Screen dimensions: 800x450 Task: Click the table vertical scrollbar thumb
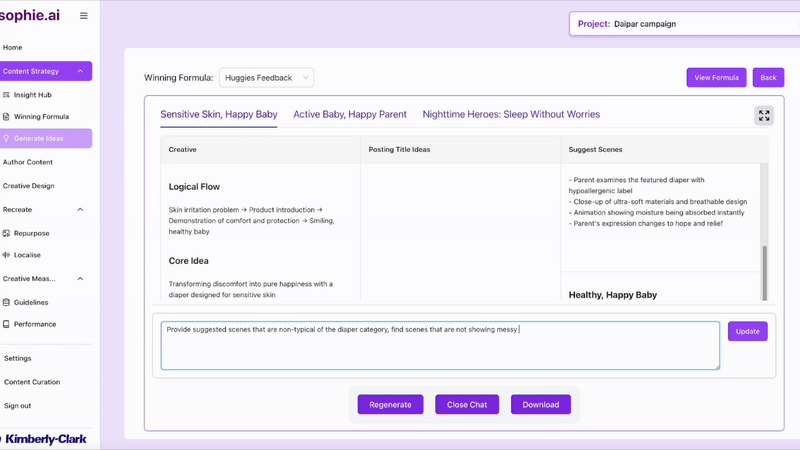pyautogui.click(x=764, y=273)
